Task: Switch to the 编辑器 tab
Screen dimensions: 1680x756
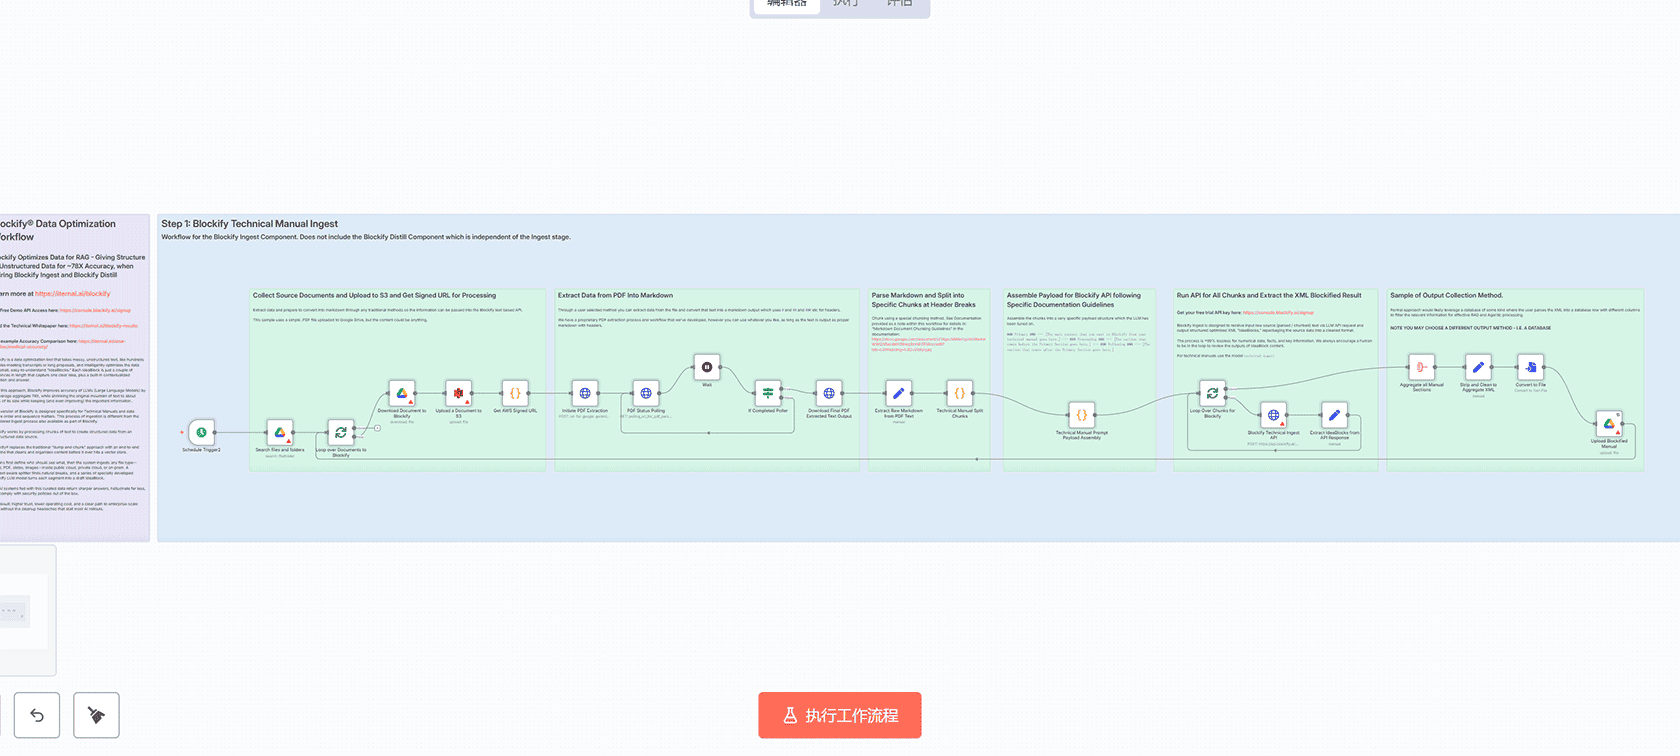Action: (x=787, y=5)
